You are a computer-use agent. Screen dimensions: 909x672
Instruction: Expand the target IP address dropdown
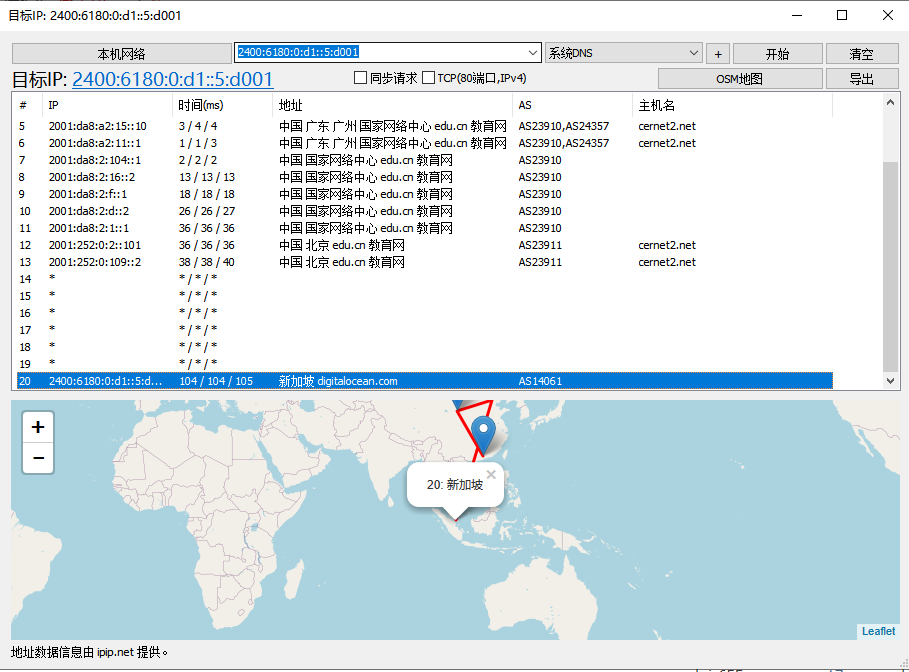pyautogui.click(x=532, y=53)
